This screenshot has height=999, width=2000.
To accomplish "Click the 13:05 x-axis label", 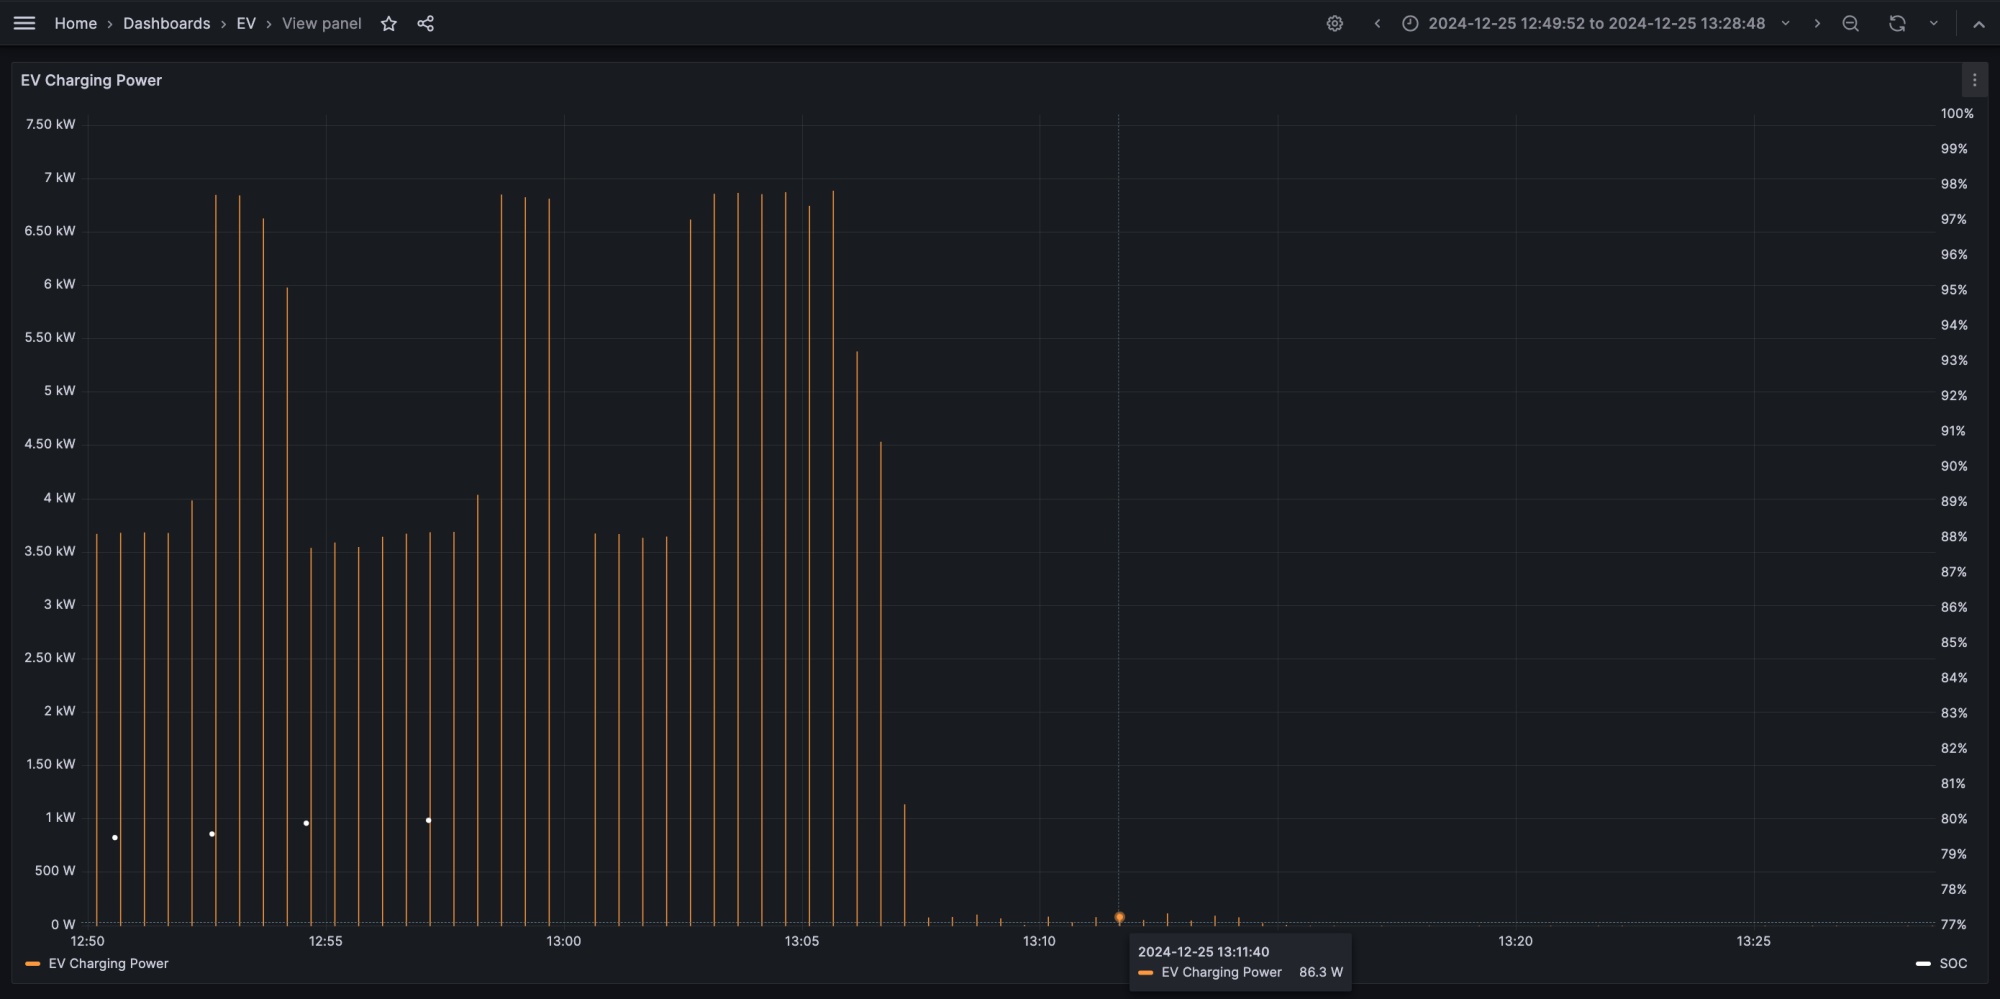I will 801,941.
